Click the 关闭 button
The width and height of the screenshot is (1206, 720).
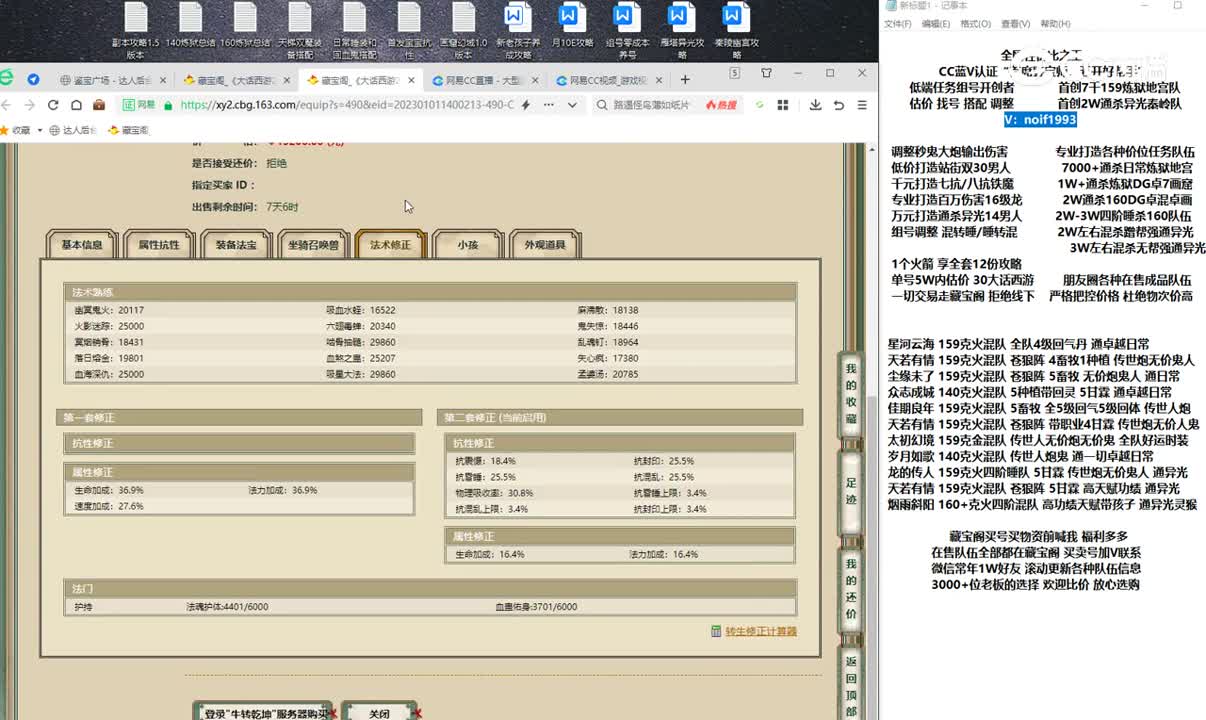[379, 713]
